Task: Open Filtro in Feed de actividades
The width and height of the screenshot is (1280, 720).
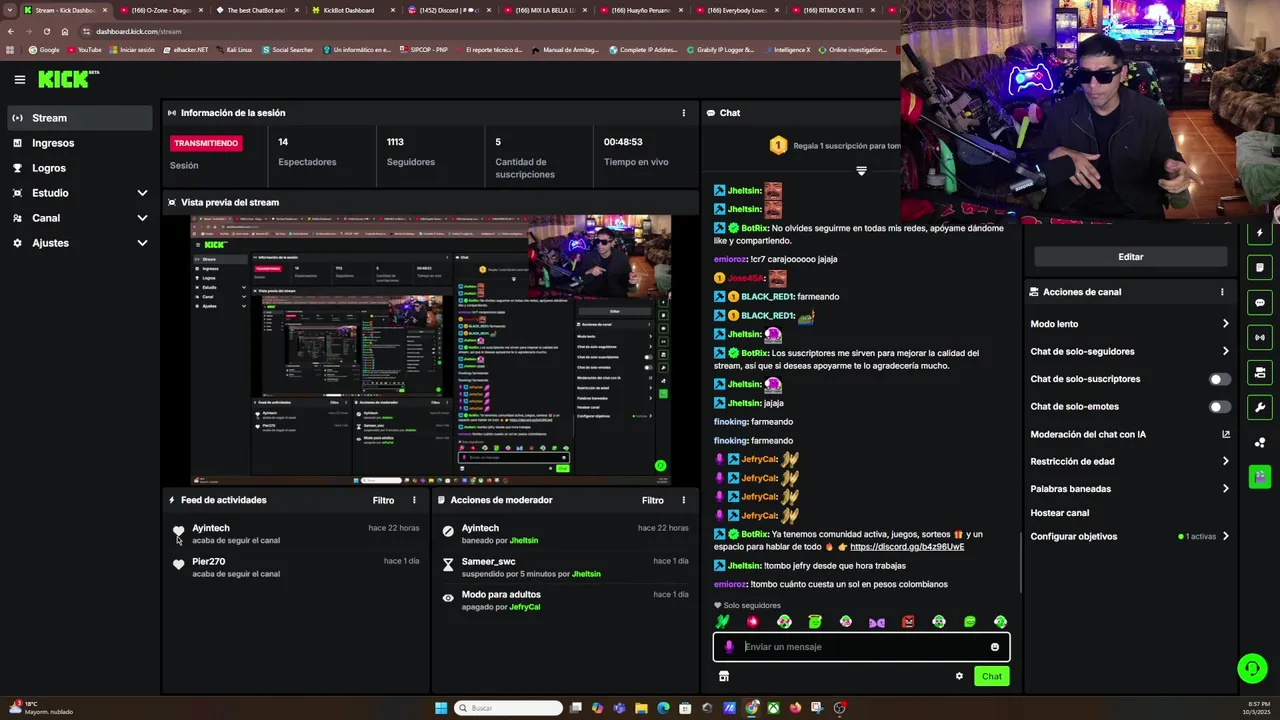Action: click(383, 500)
